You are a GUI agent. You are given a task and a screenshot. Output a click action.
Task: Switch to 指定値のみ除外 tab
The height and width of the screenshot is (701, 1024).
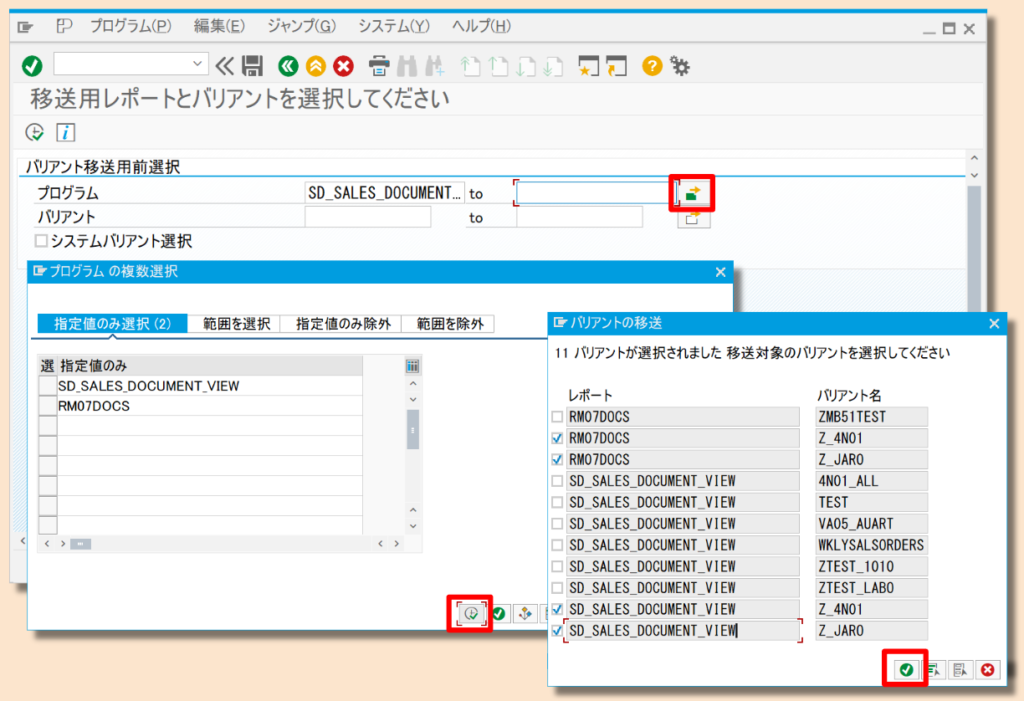pyautogui.click(x=343, y=323)
